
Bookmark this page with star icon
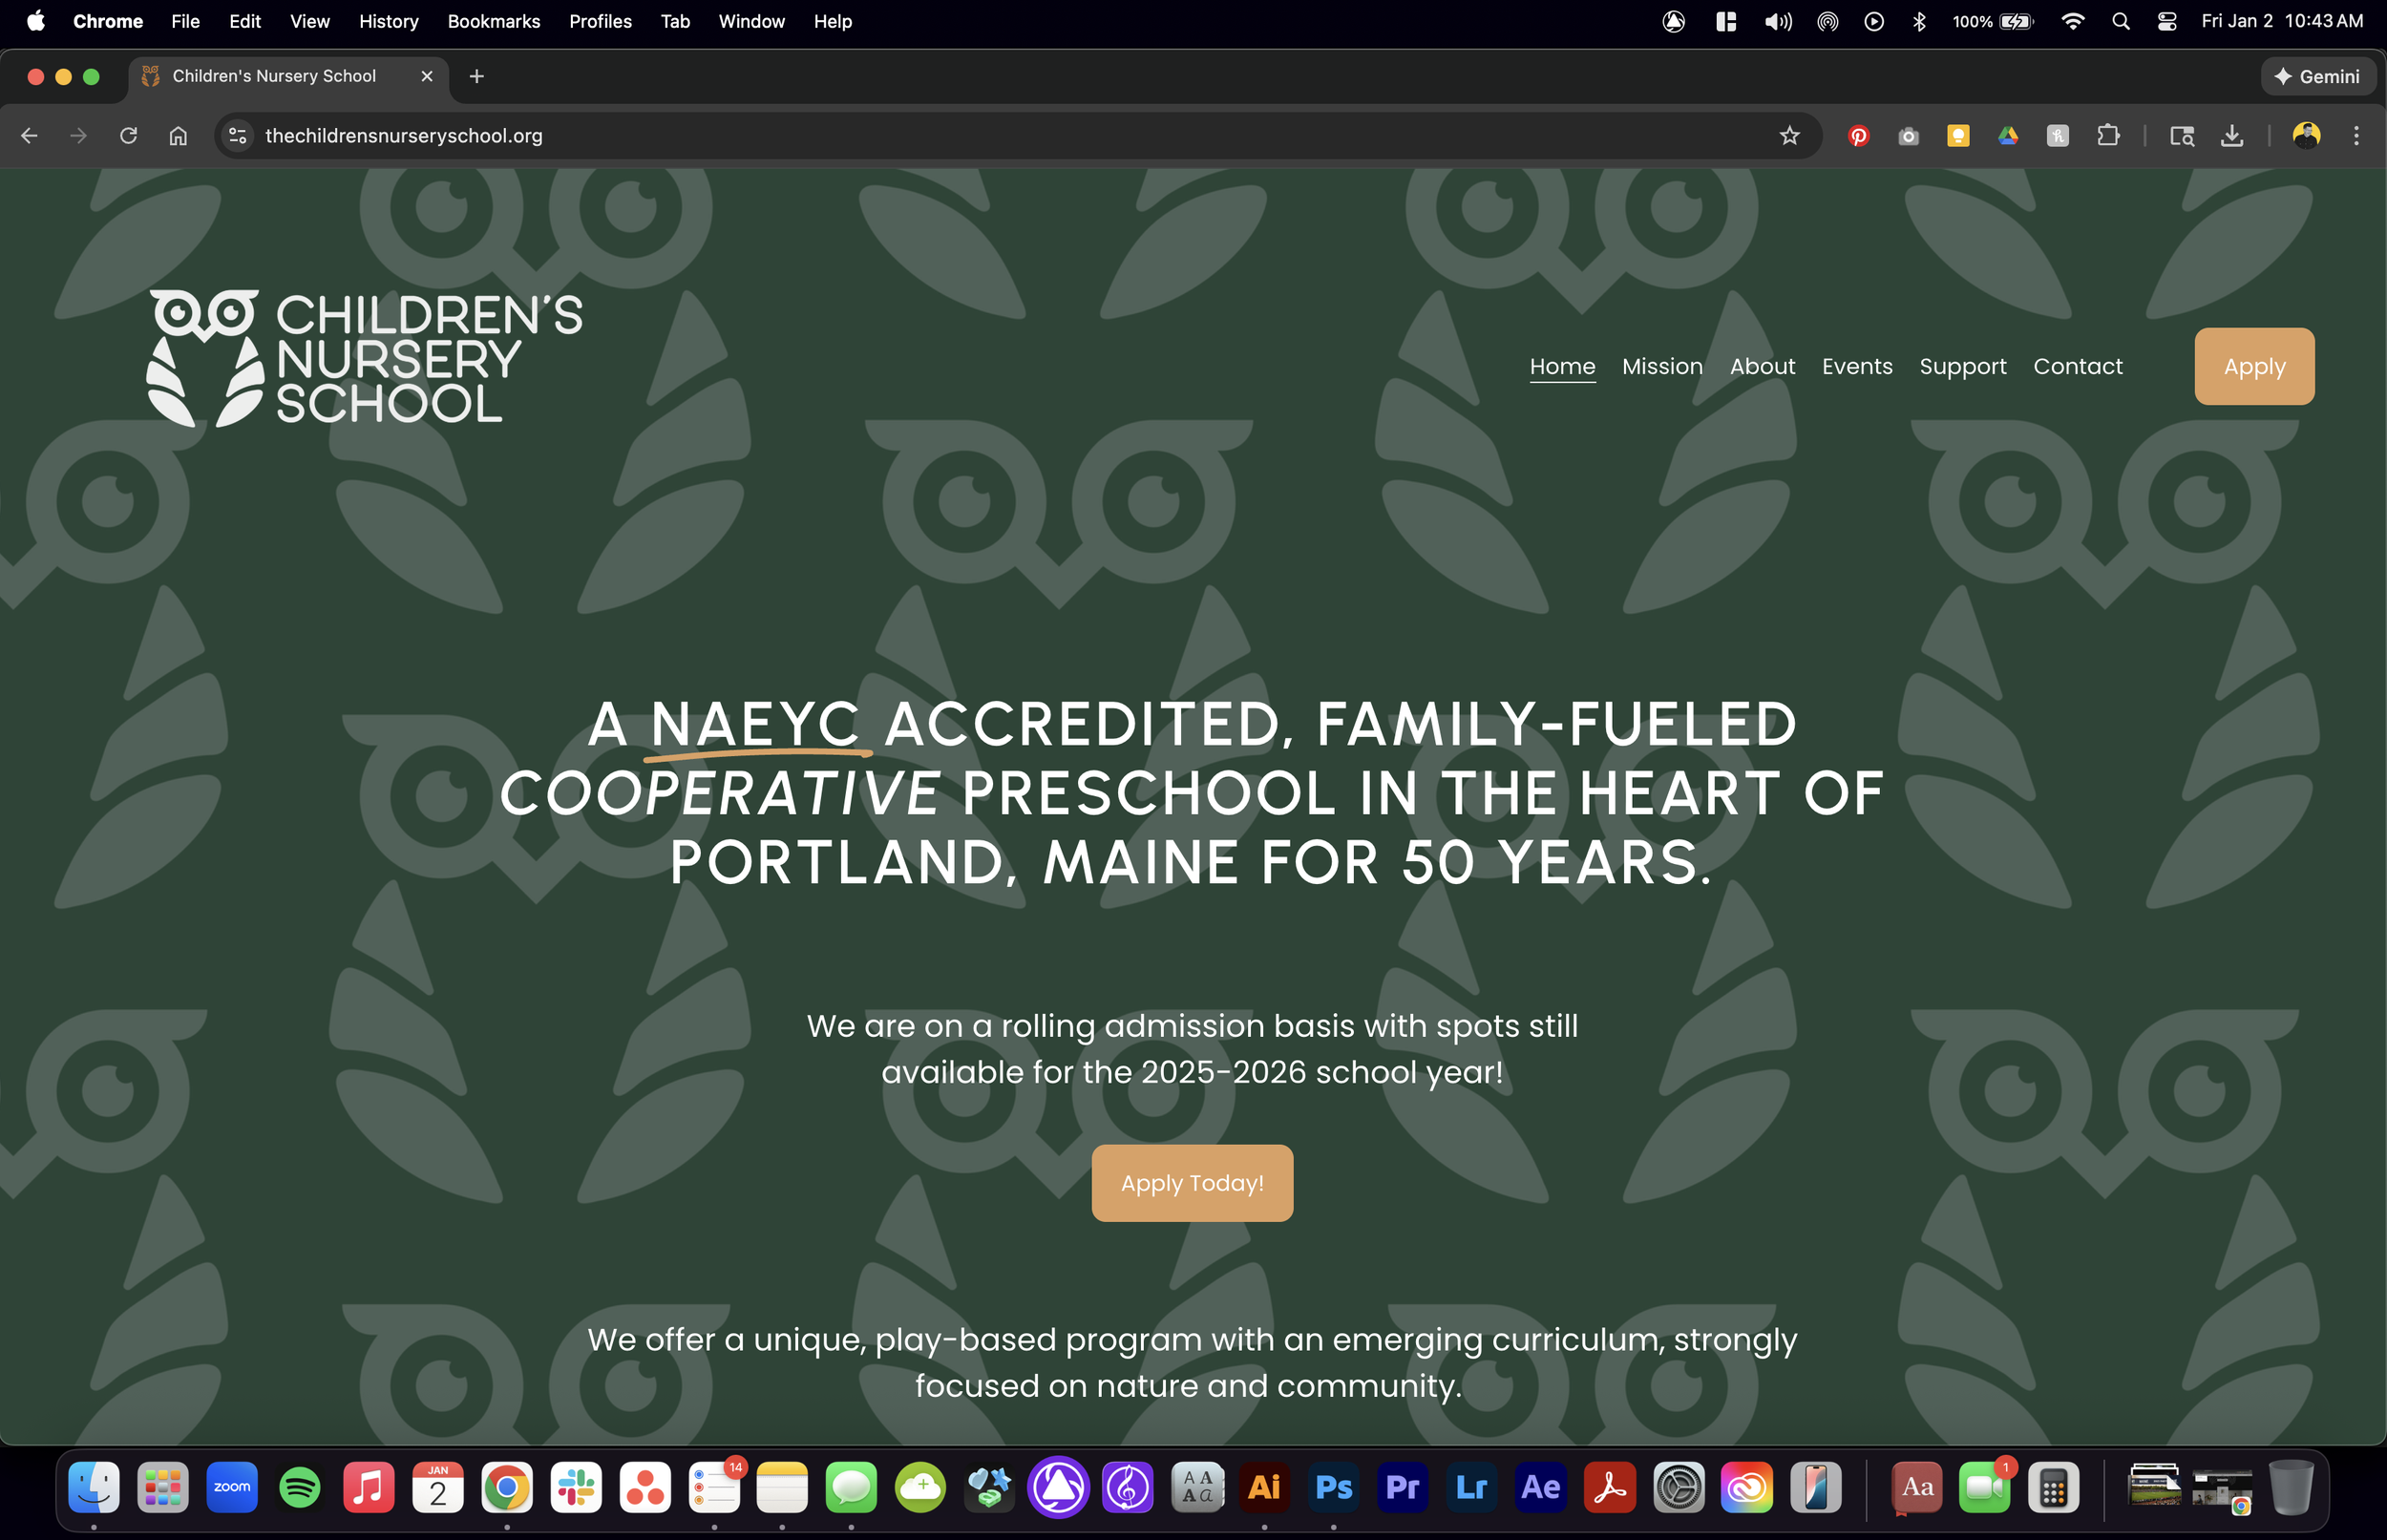pyautogui.click(x=1789, y=136)
